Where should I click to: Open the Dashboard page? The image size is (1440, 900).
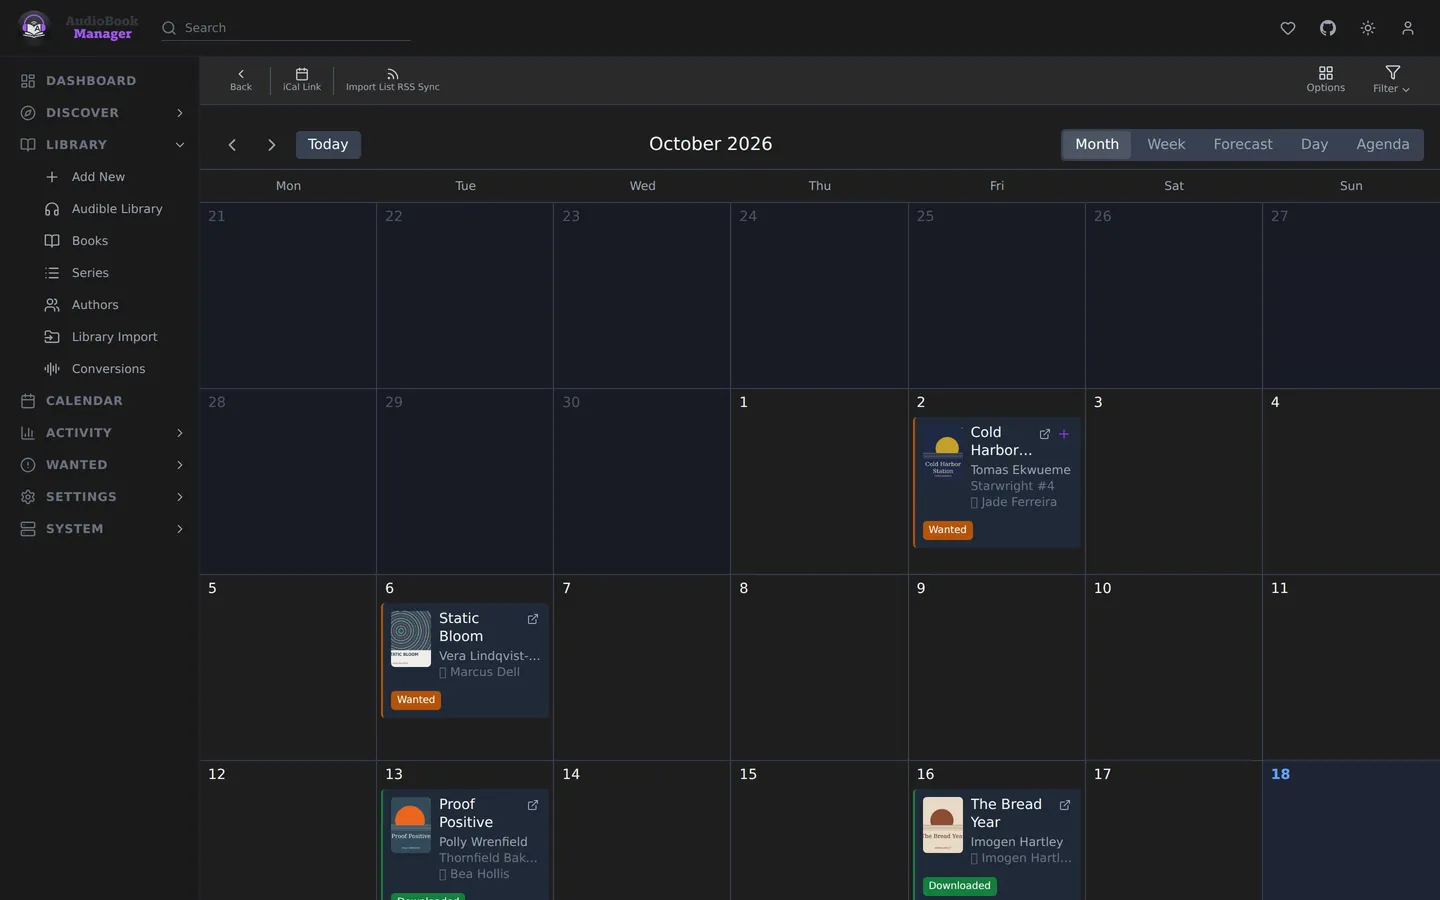100,81
